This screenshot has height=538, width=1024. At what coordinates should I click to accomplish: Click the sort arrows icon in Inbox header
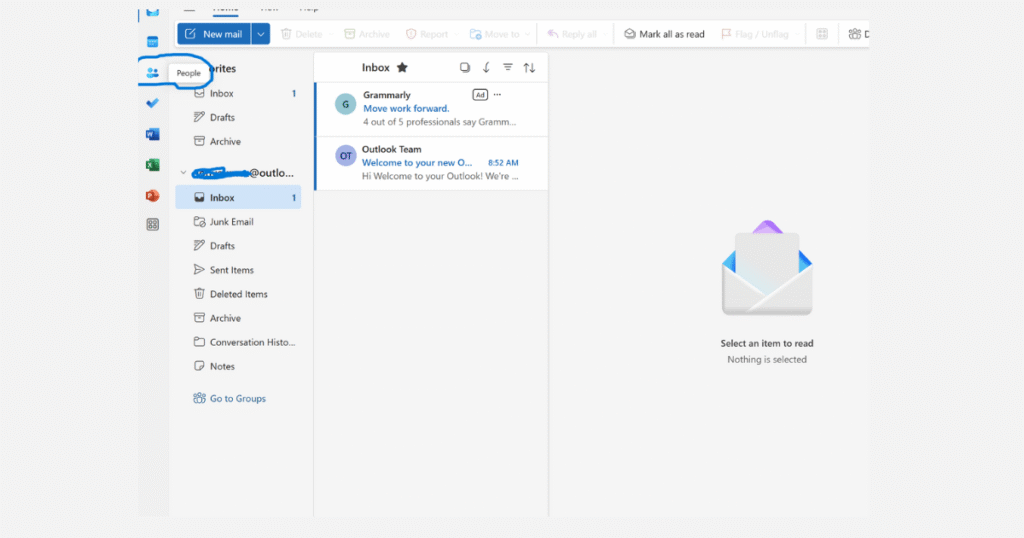529,68
